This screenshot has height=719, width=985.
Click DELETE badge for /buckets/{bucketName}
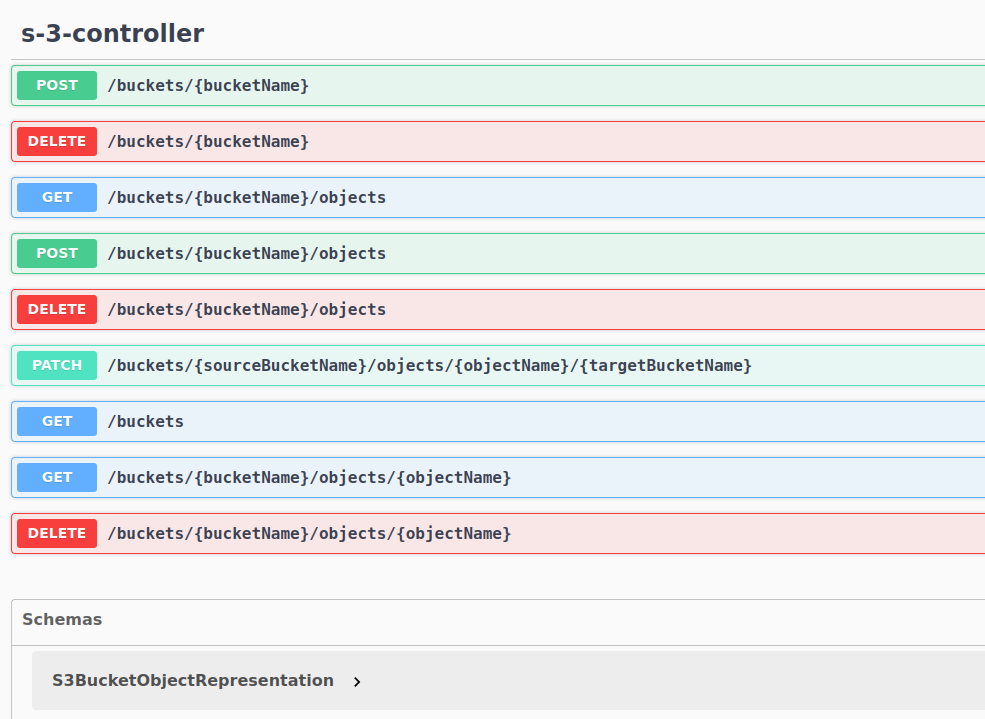[x=57, y=141]
